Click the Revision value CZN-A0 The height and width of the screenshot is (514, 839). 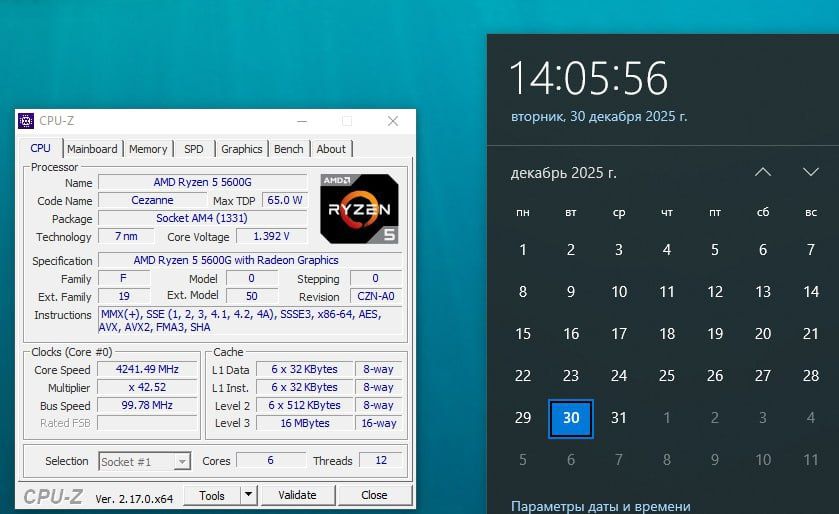376,296
